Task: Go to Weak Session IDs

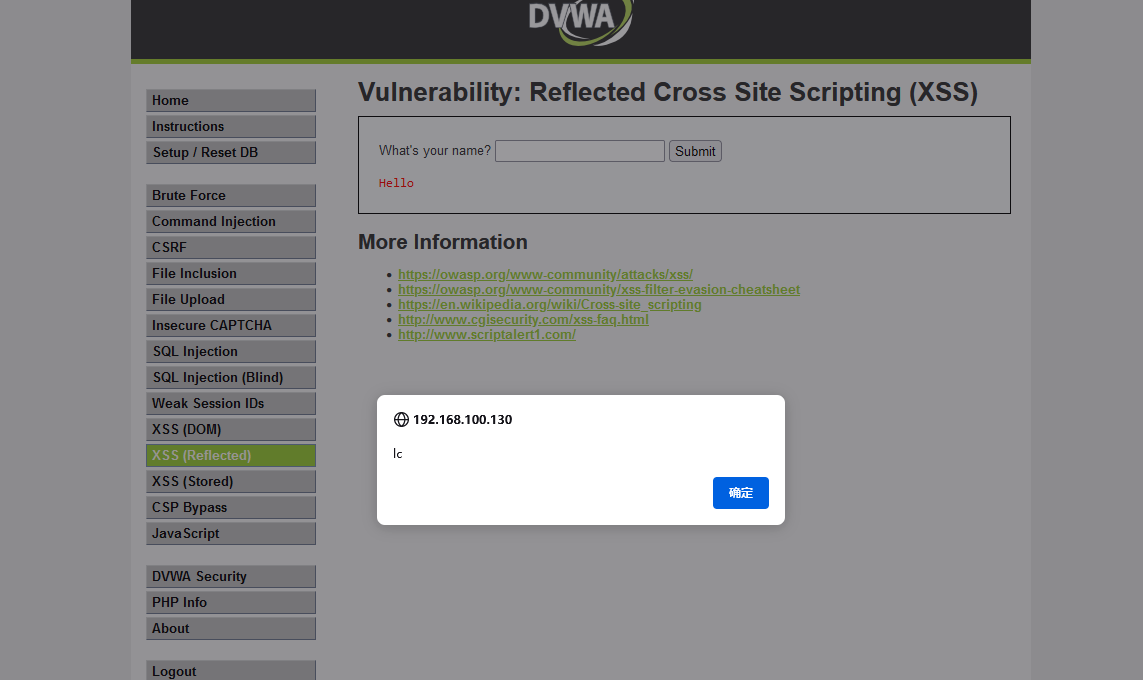Action: (231, 404)
